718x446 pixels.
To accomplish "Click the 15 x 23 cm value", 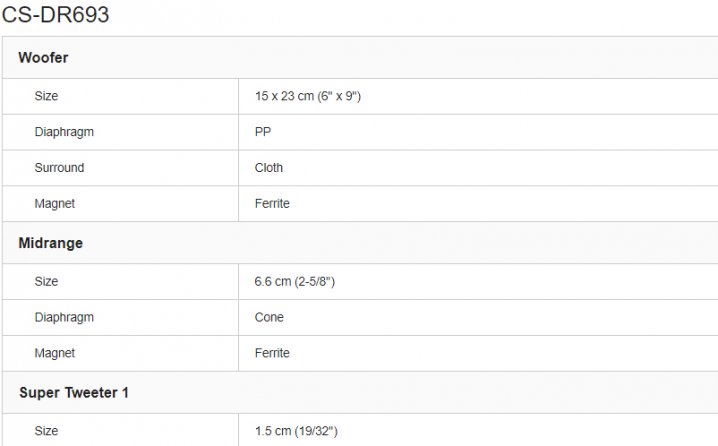I will pyautogui.click(x=308, y=96).
